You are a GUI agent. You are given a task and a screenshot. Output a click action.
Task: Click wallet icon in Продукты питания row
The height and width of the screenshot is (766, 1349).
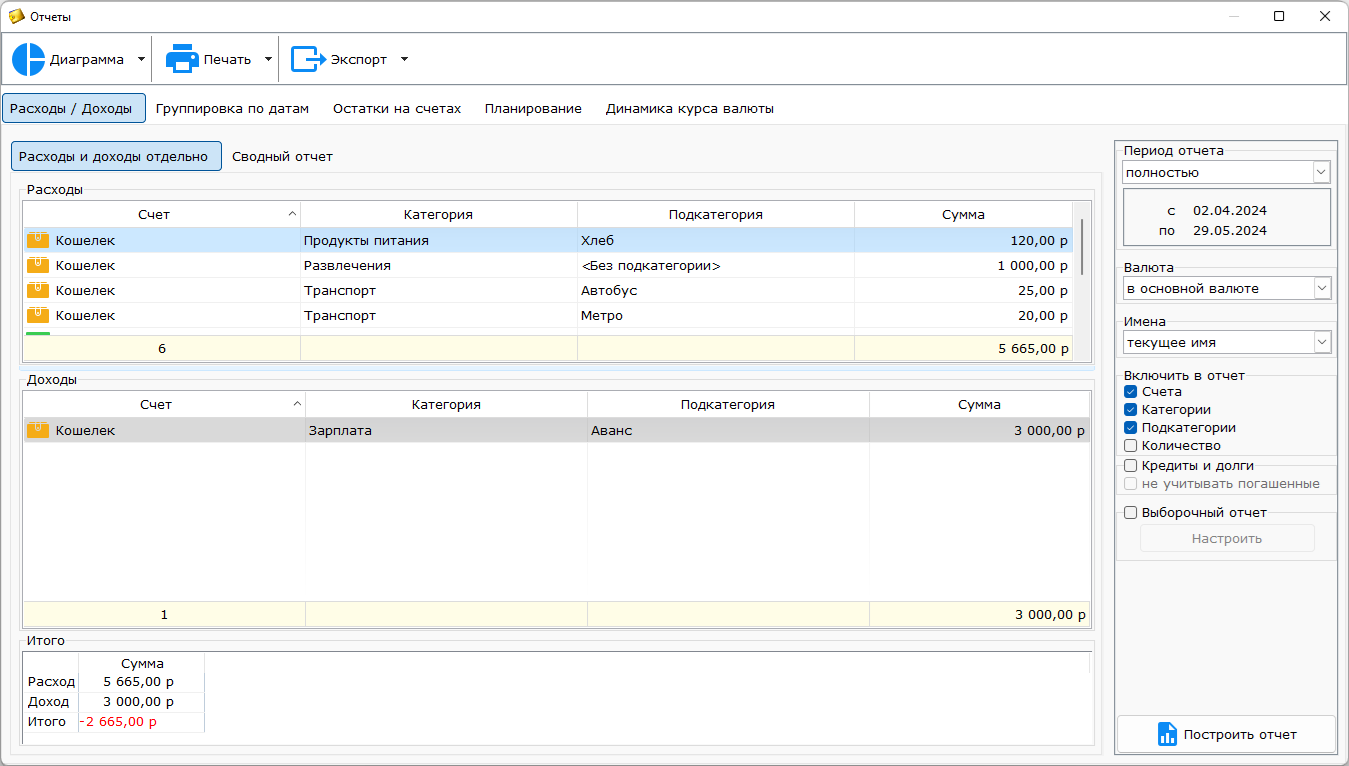[38, 240]
